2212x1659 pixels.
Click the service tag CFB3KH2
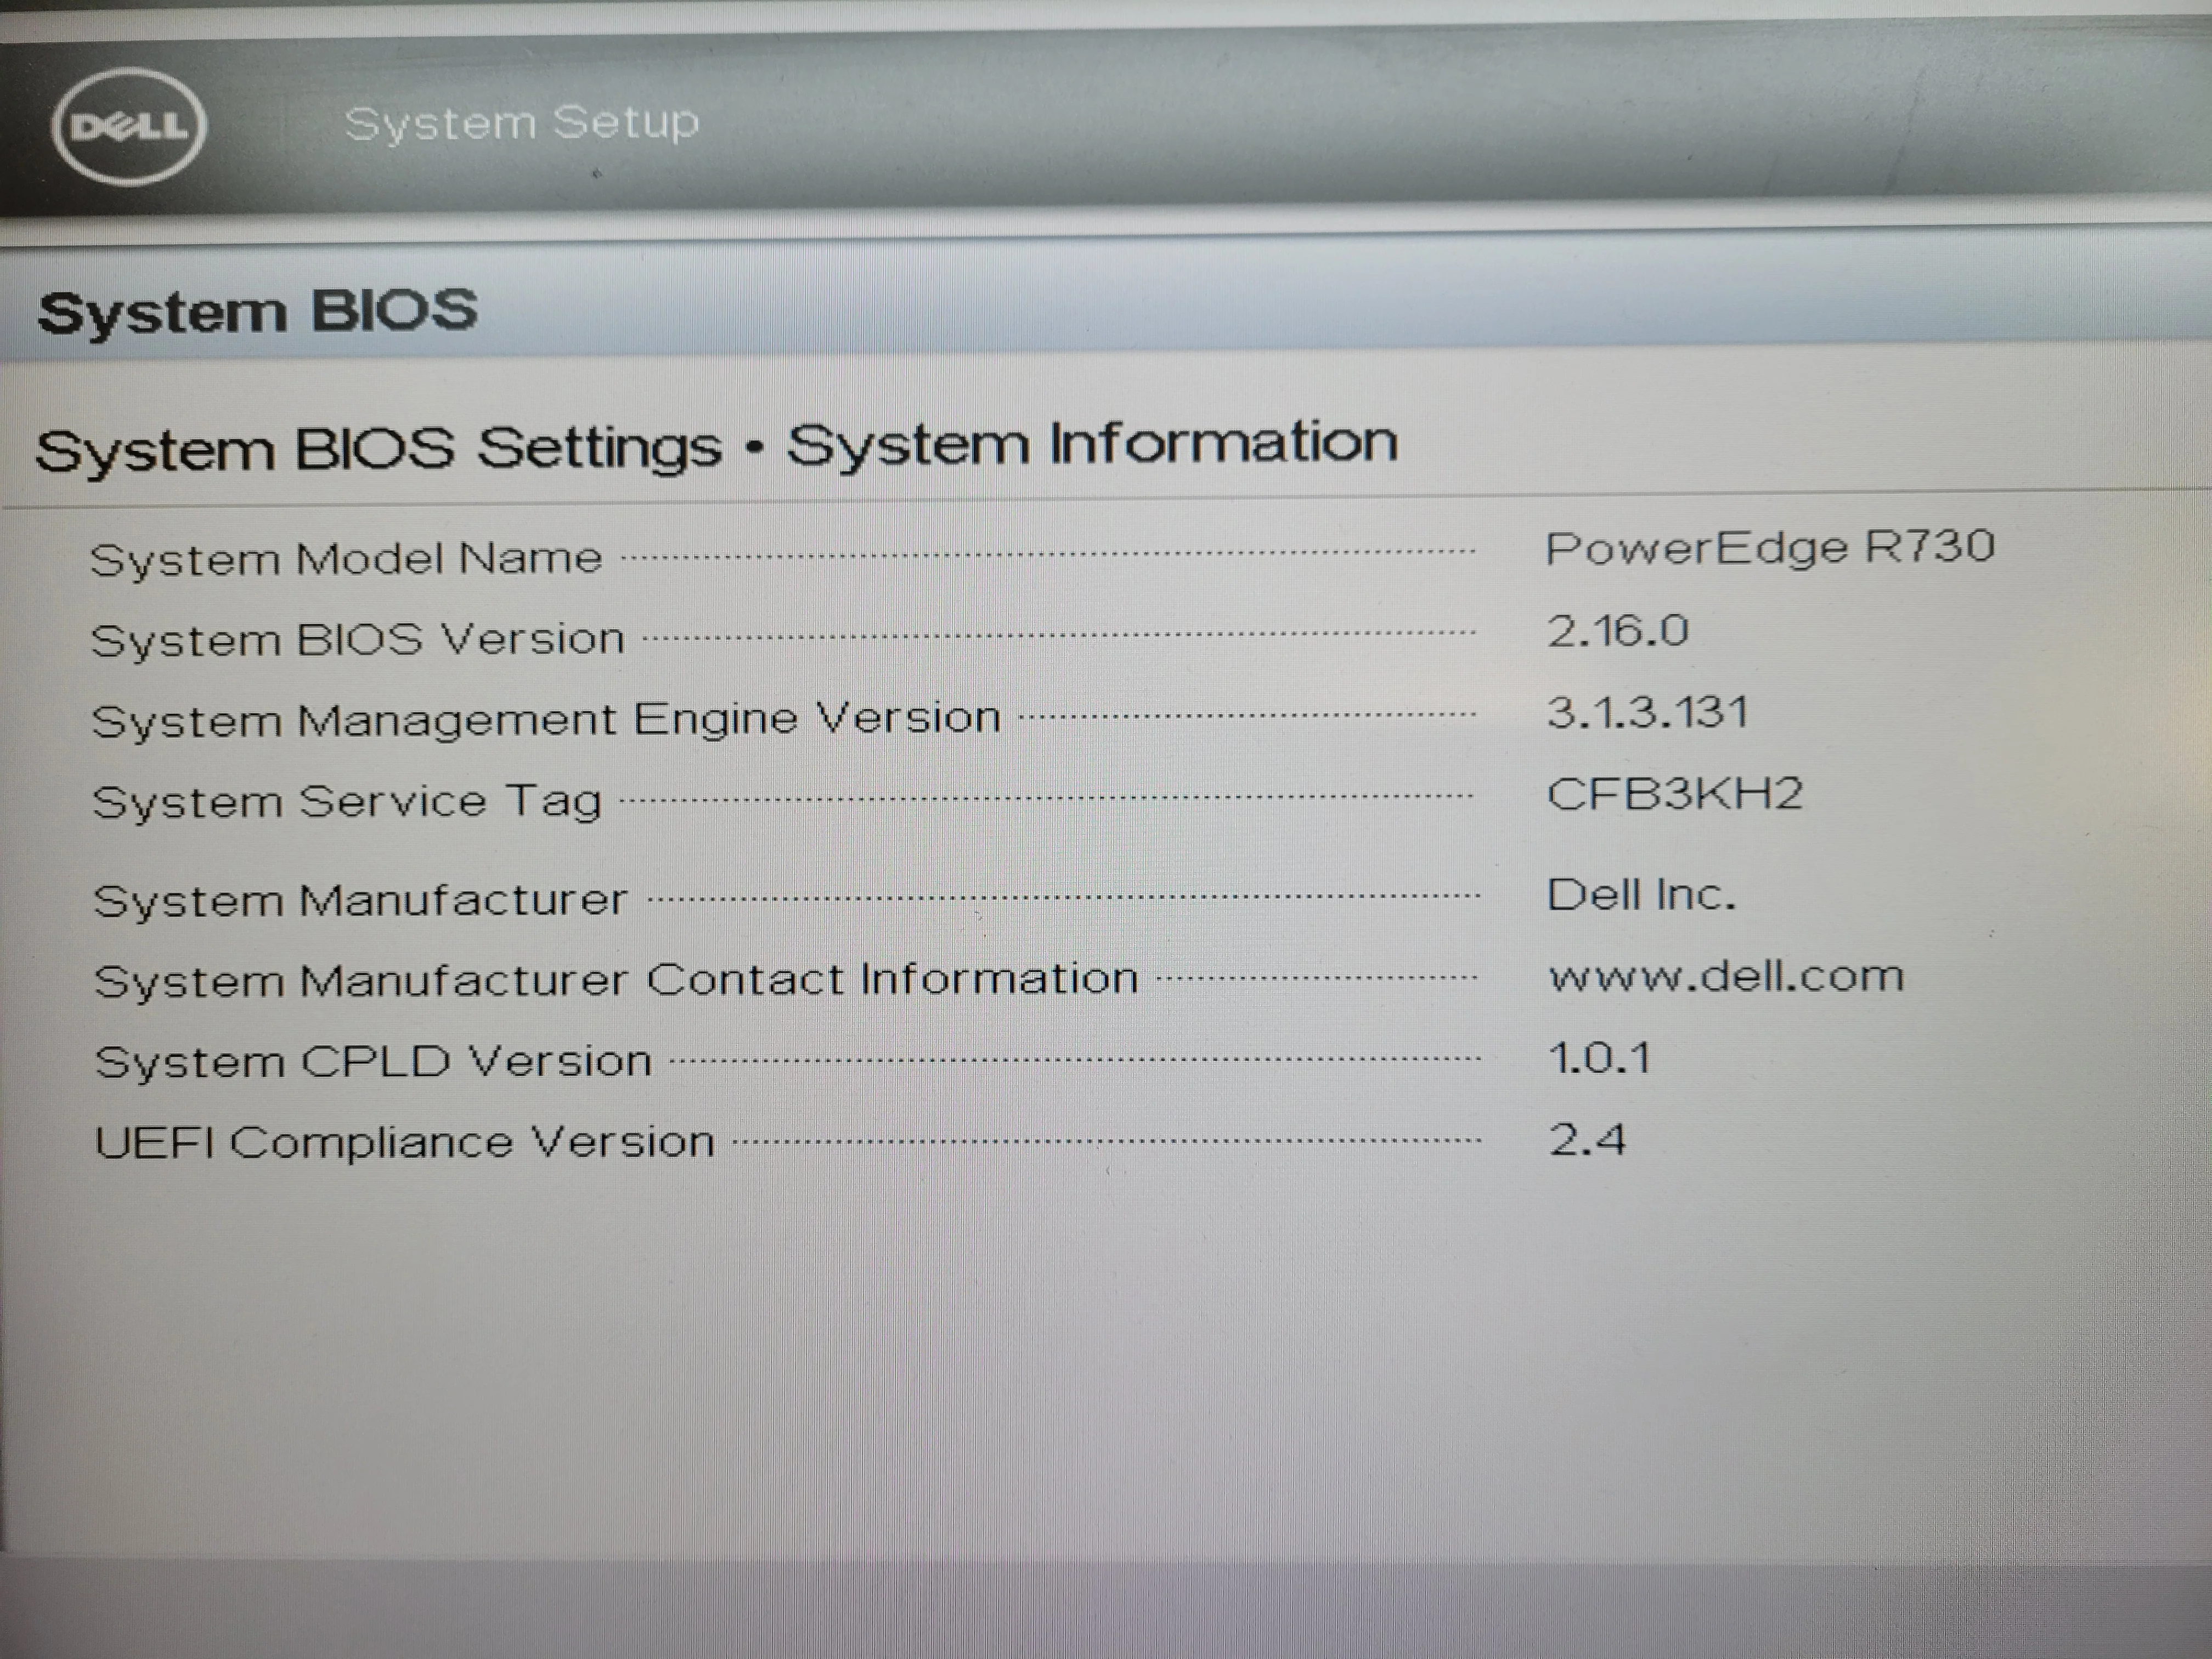click(1675, 794)
